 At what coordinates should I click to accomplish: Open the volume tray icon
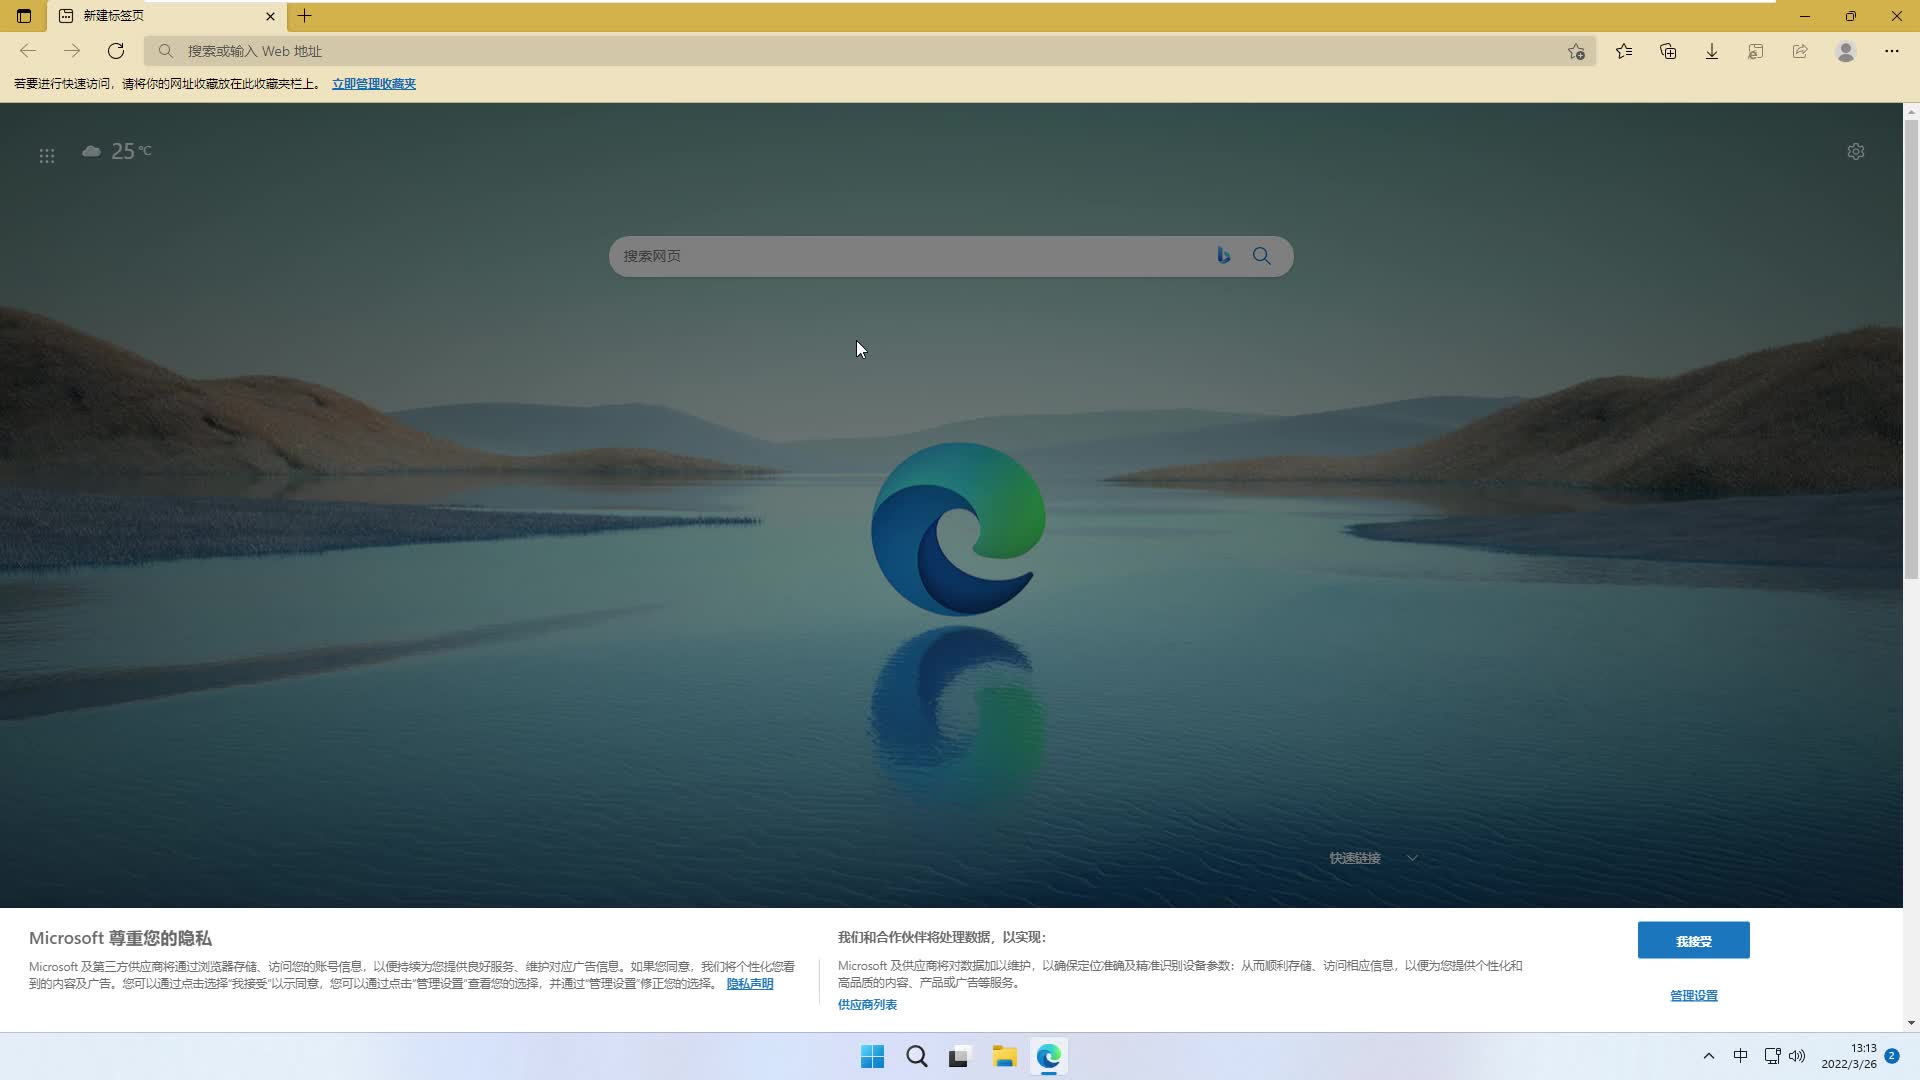coord(1797,1056)
